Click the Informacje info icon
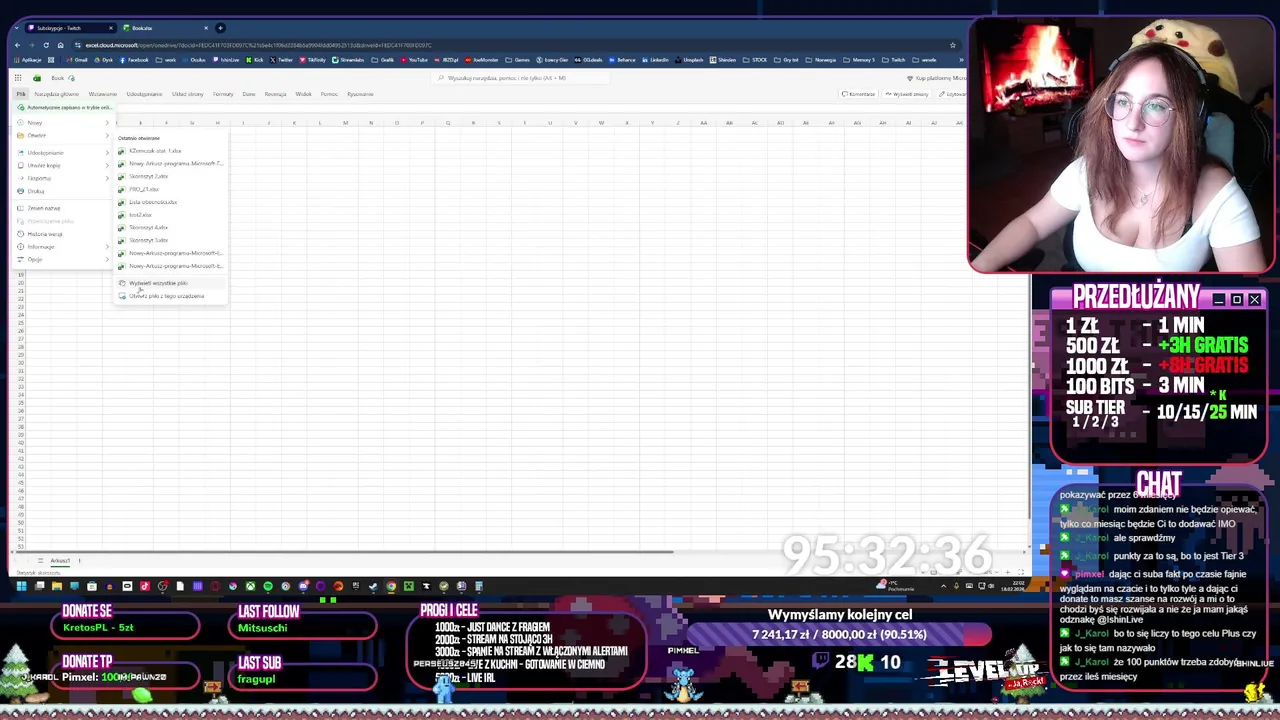Viewport: 1280px width, 720px height. tap(20, 247)
